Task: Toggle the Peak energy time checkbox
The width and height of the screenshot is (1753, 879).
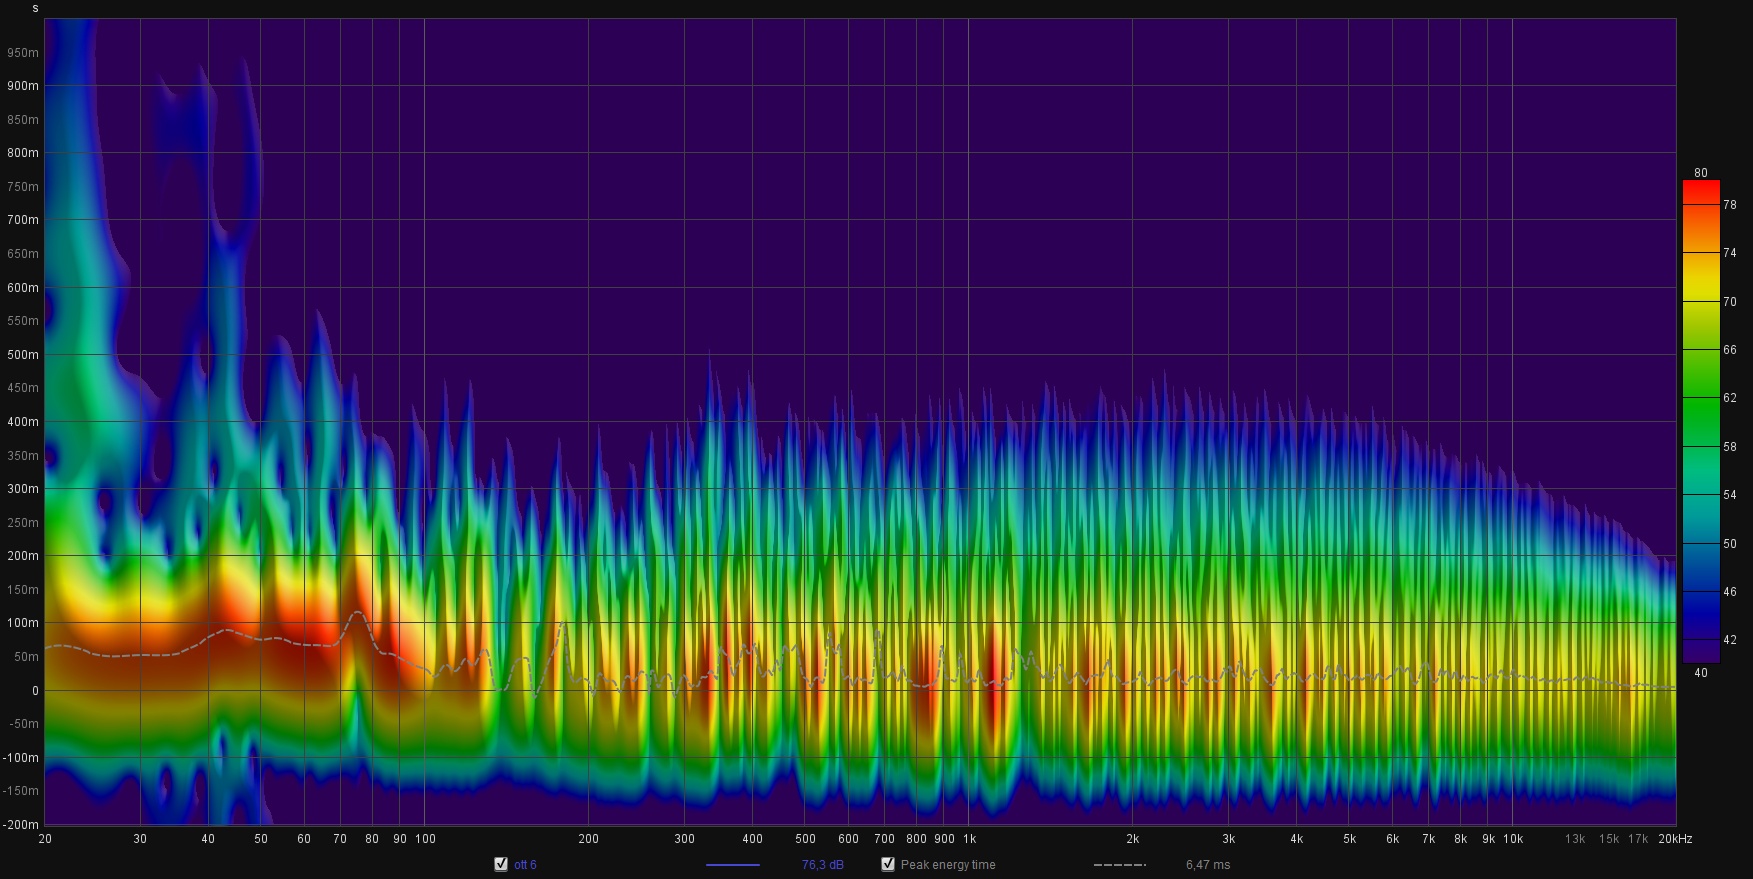Action: click(888, 864)
